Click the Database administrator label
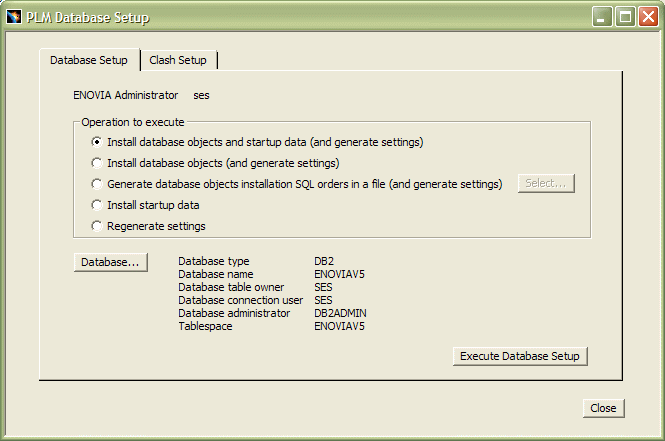This screenshot has height=441, width=665. pos(234,313)
